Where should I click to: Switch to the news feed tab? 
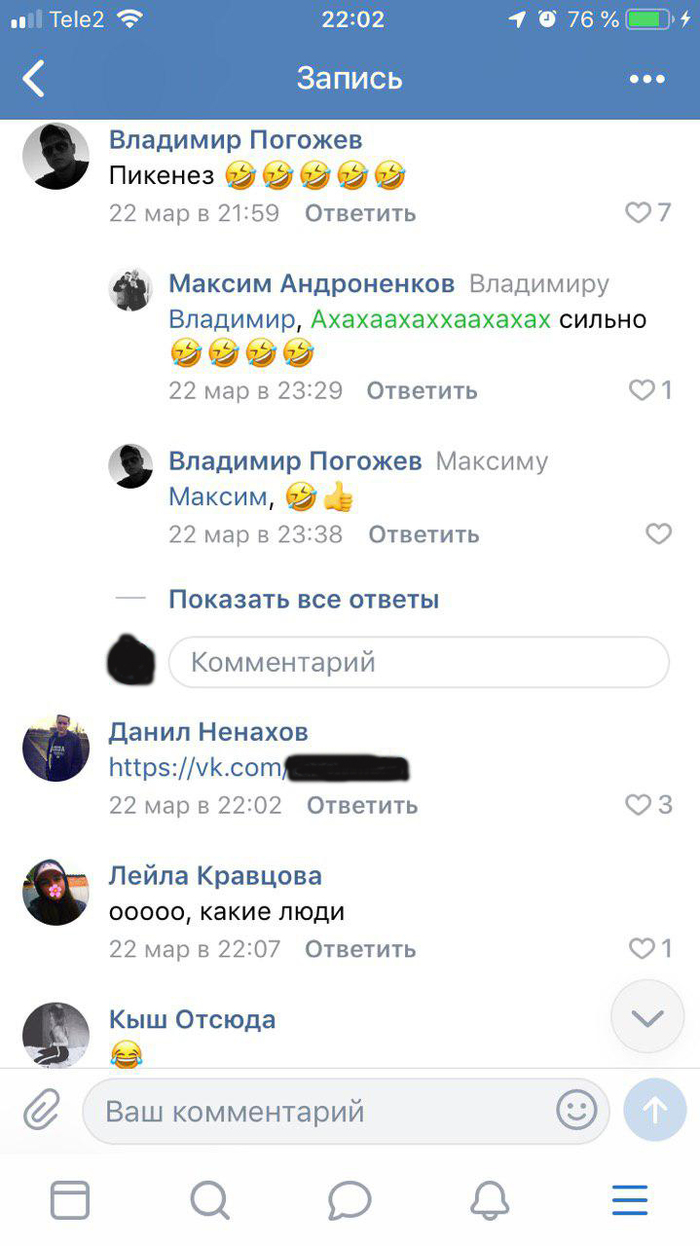(70, 1200)
